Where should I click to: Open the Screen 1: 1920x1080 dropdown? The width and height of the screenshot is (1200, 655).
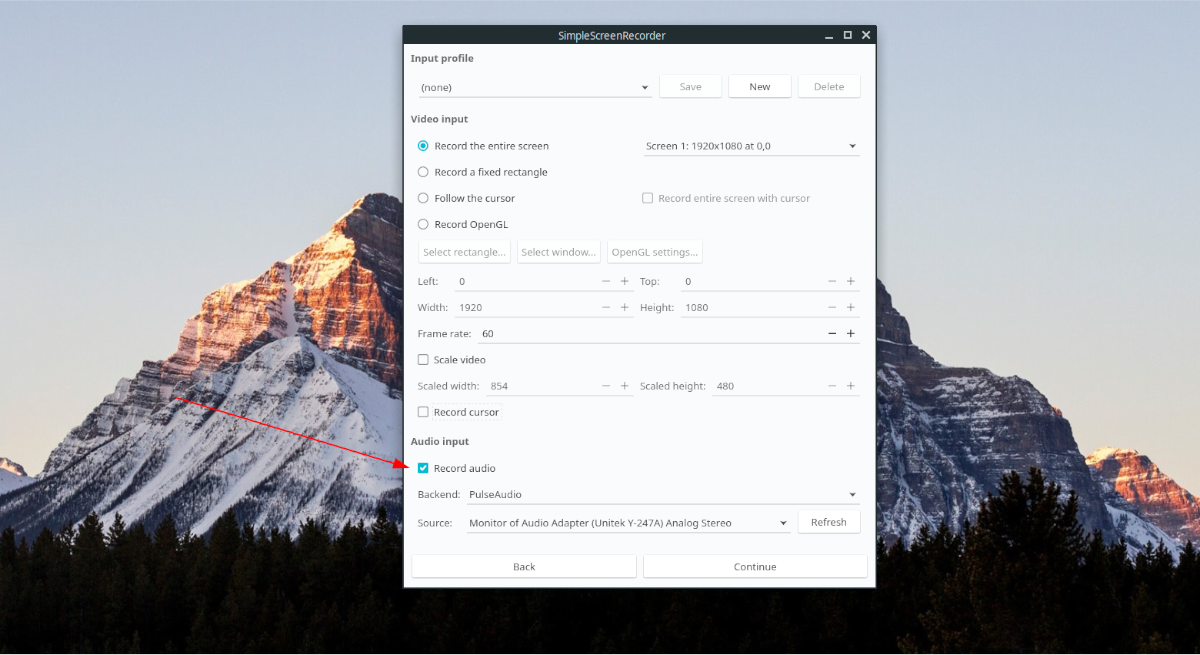pos(751,146)
